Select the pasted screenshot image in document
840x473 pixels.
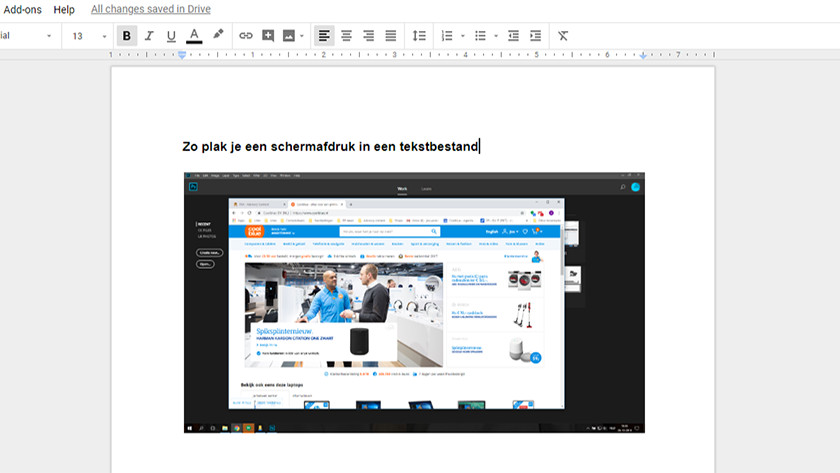(413, 302)
